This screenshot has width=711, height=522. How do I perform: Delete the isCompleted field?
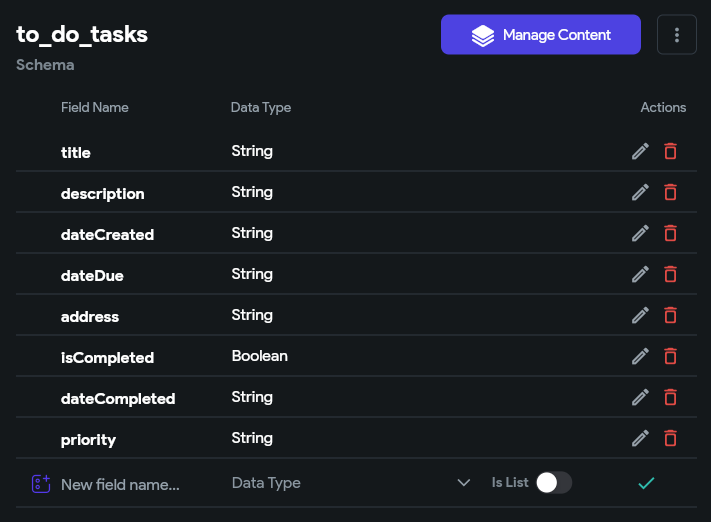(x=670, y=356)
